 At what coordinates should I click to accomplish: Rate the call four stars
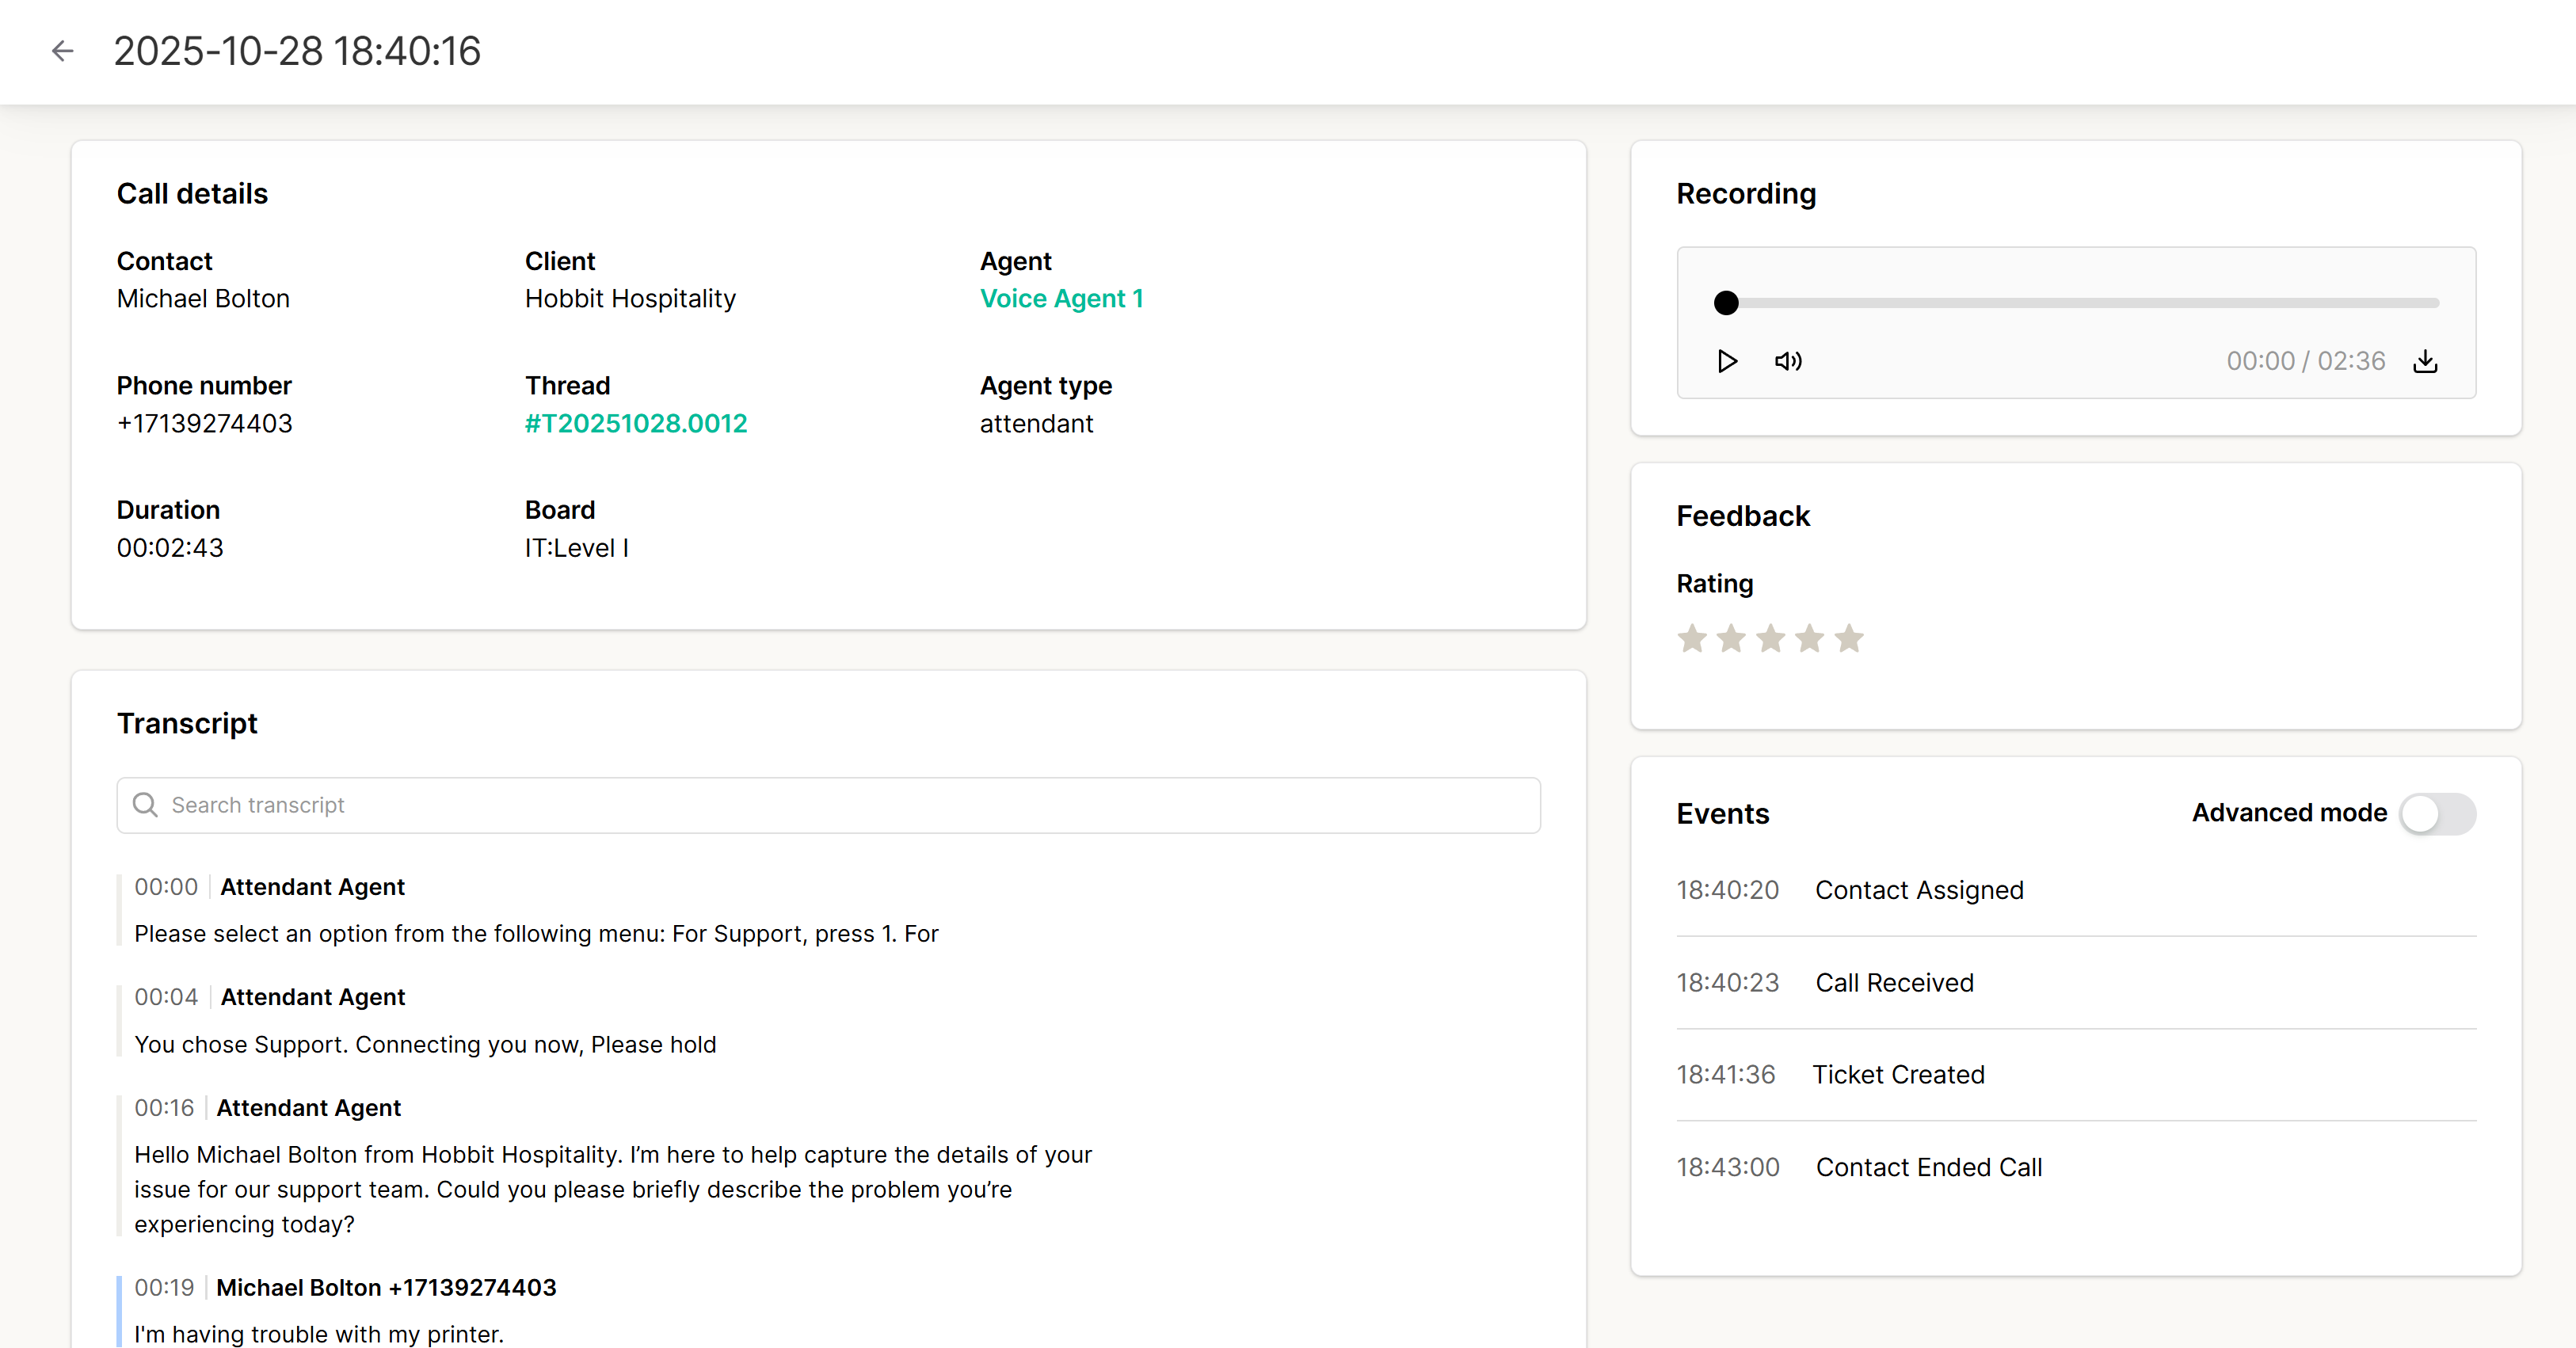click(x=1809, y=638)
